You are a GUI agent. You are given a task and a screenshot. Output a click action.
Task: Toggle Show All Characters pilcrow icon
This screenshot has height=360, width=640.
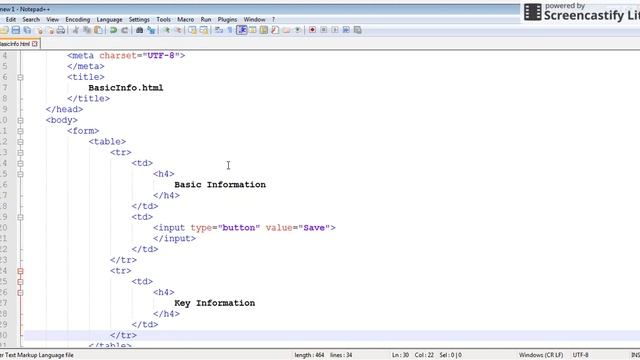[230, 30]
